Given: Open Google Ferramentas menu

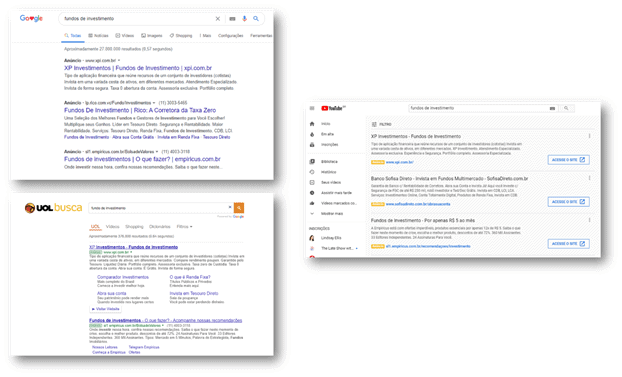Looking at the screenshot, I should tap(261, 36).
